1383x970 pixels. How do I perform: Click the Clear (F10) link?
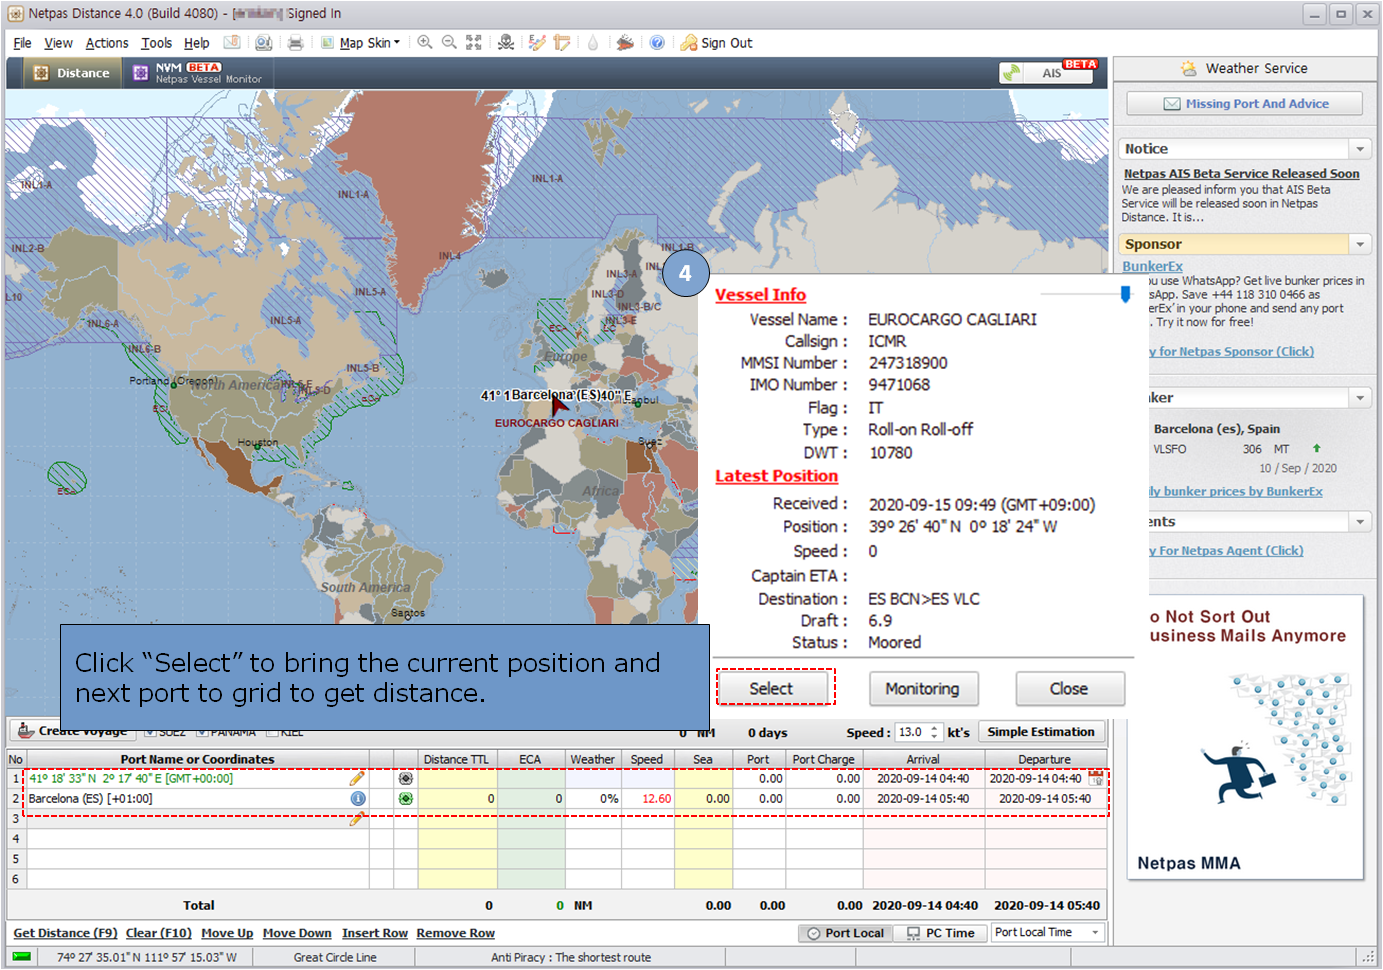click(158, 933)
